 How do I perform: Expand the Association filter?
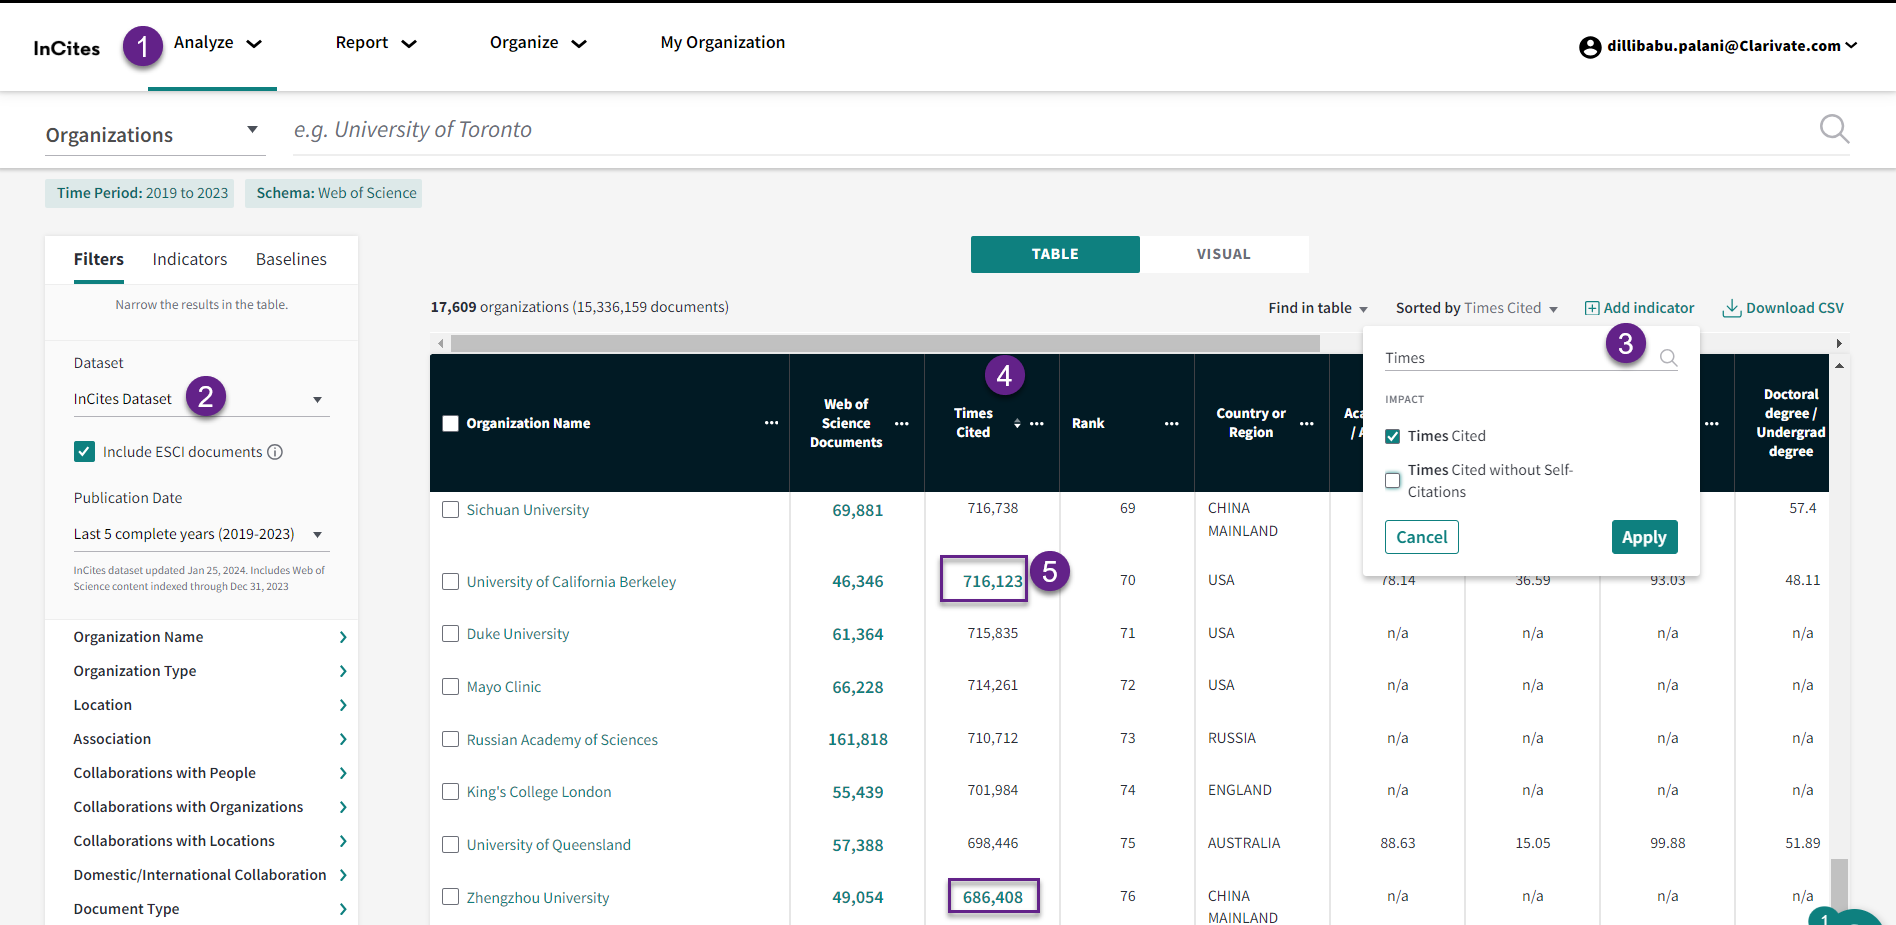[210, 739]
